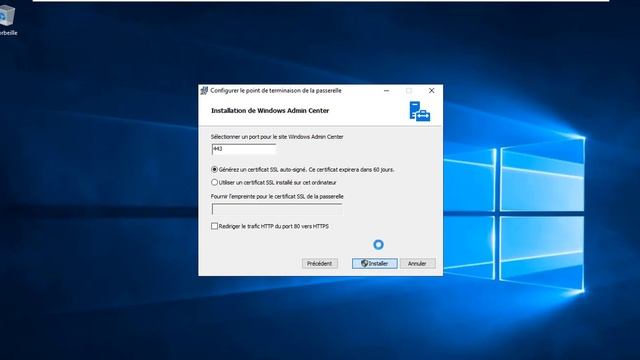Viewport: 640px width, 360px height.
Task: Open the Corbeille recycle bin desktop icon
Action: [7, 20]
